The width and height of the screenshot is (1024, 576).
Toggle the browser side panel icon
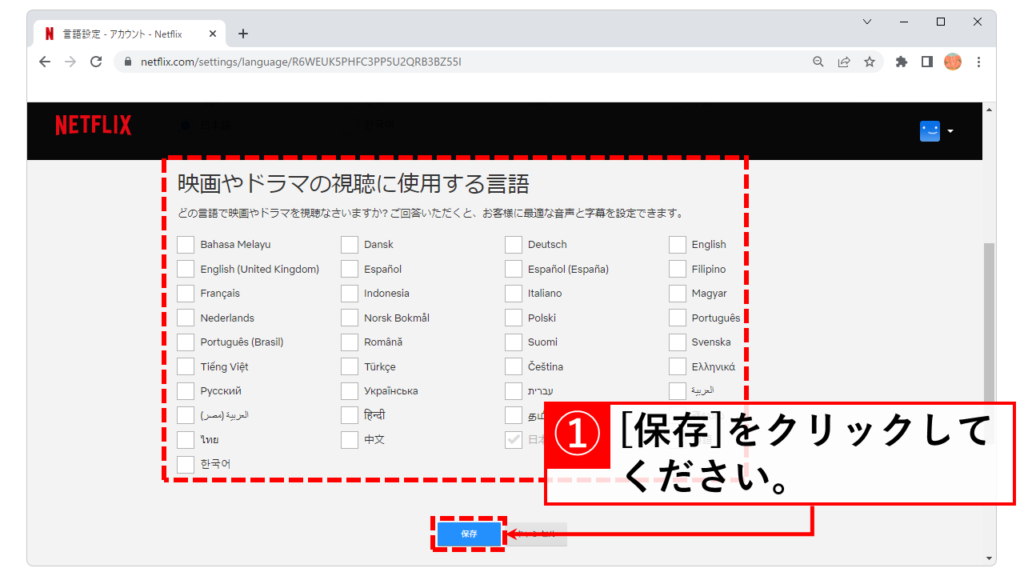click(927, 62)
